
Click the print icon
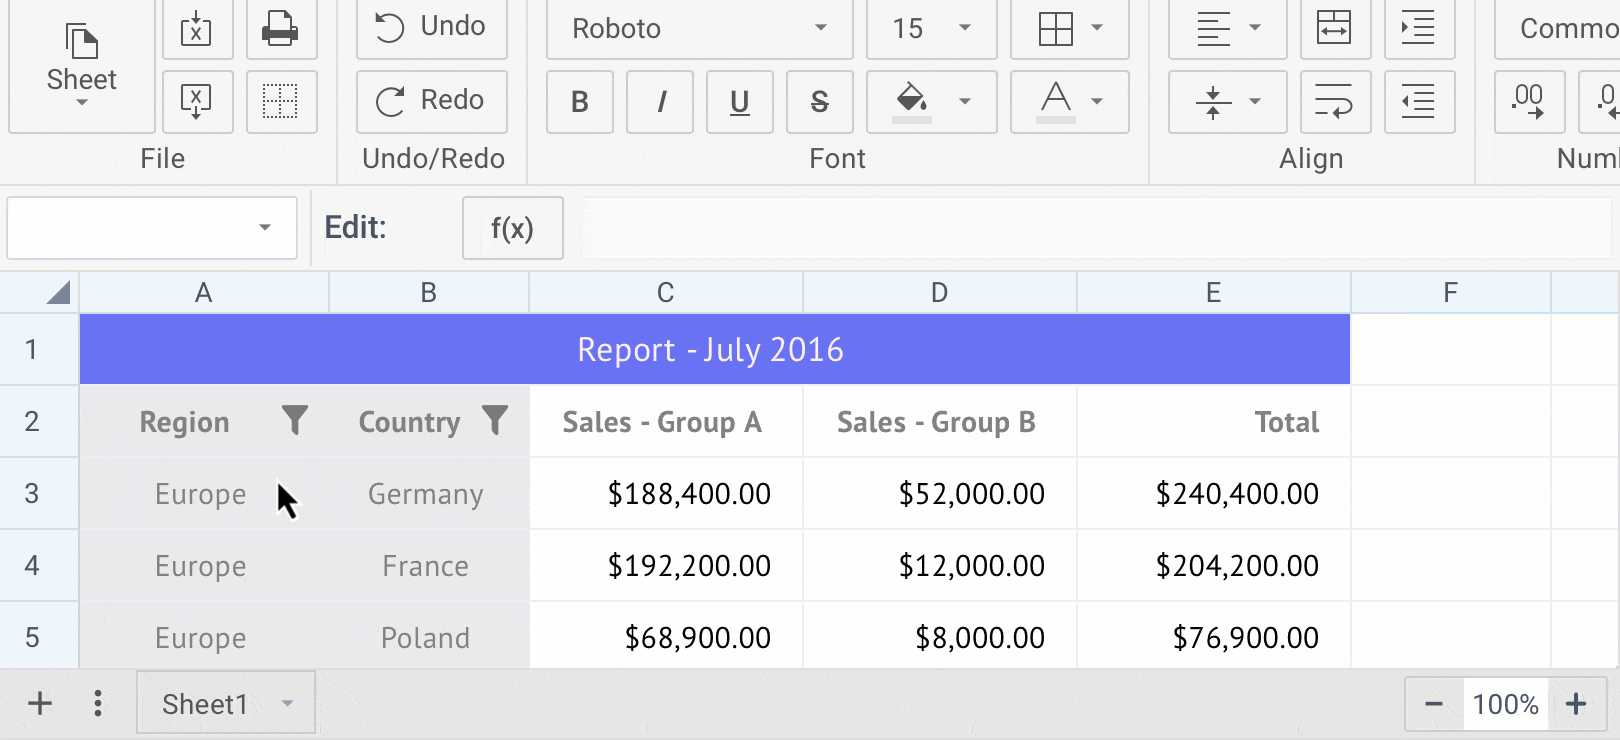click(279, 29)
